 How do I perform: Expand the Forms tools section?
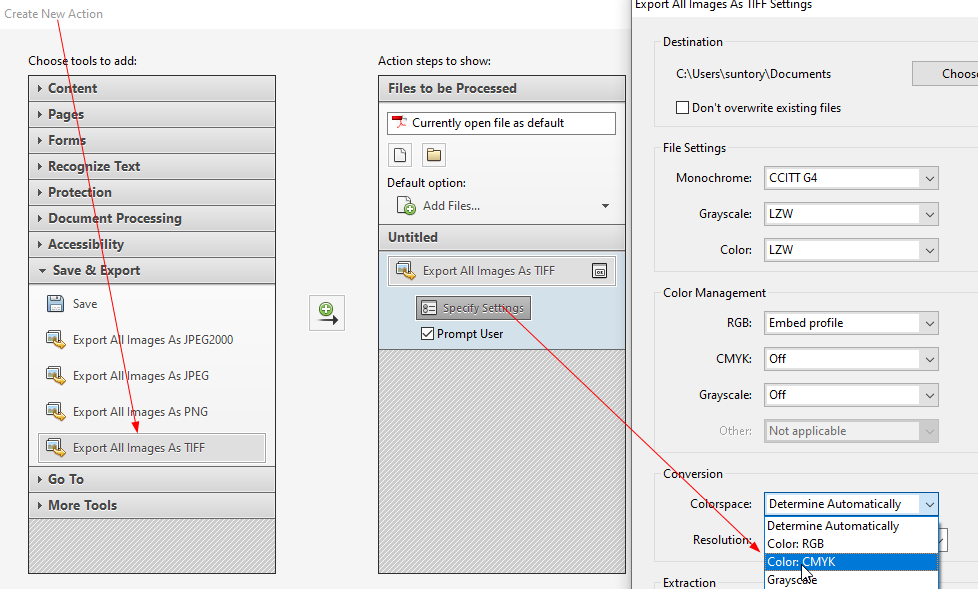click(152, 140)
